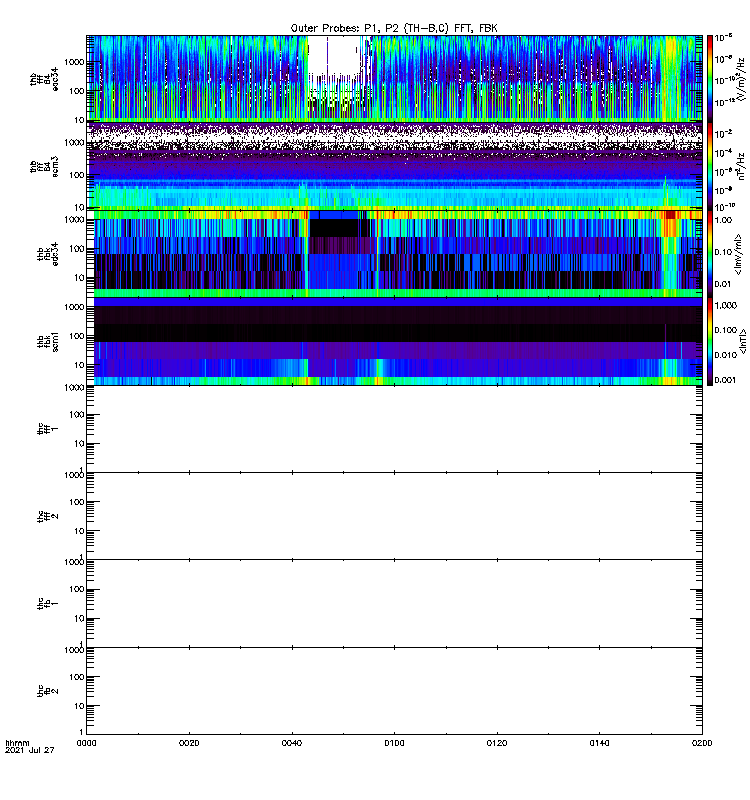Screen dimensions: 750x800
Task: Click the '100' y-axis tick of thb fff edc34 panel
Action: 77,91
